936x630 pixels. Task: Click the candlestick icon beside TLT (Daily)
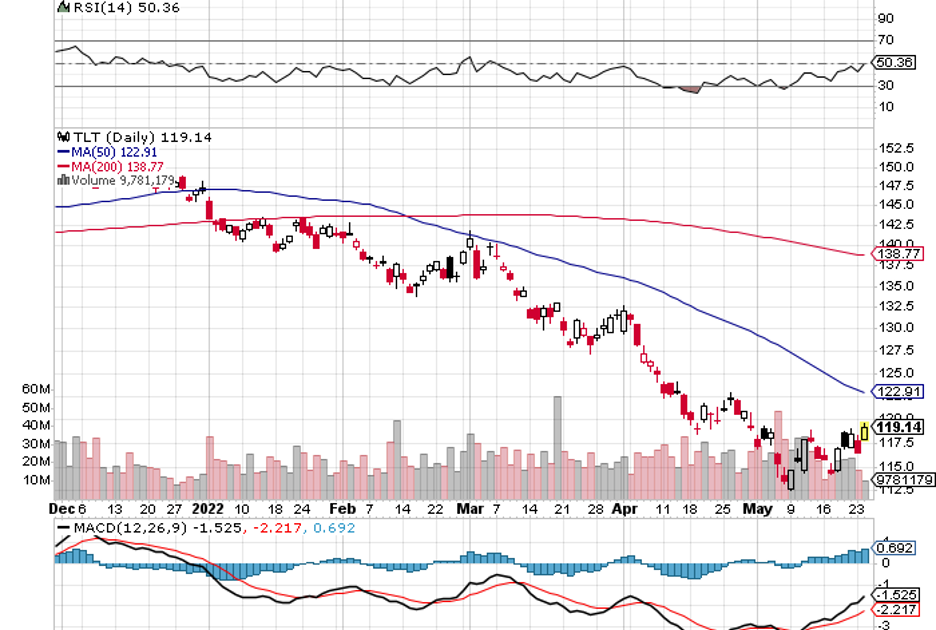coord(64,137)
